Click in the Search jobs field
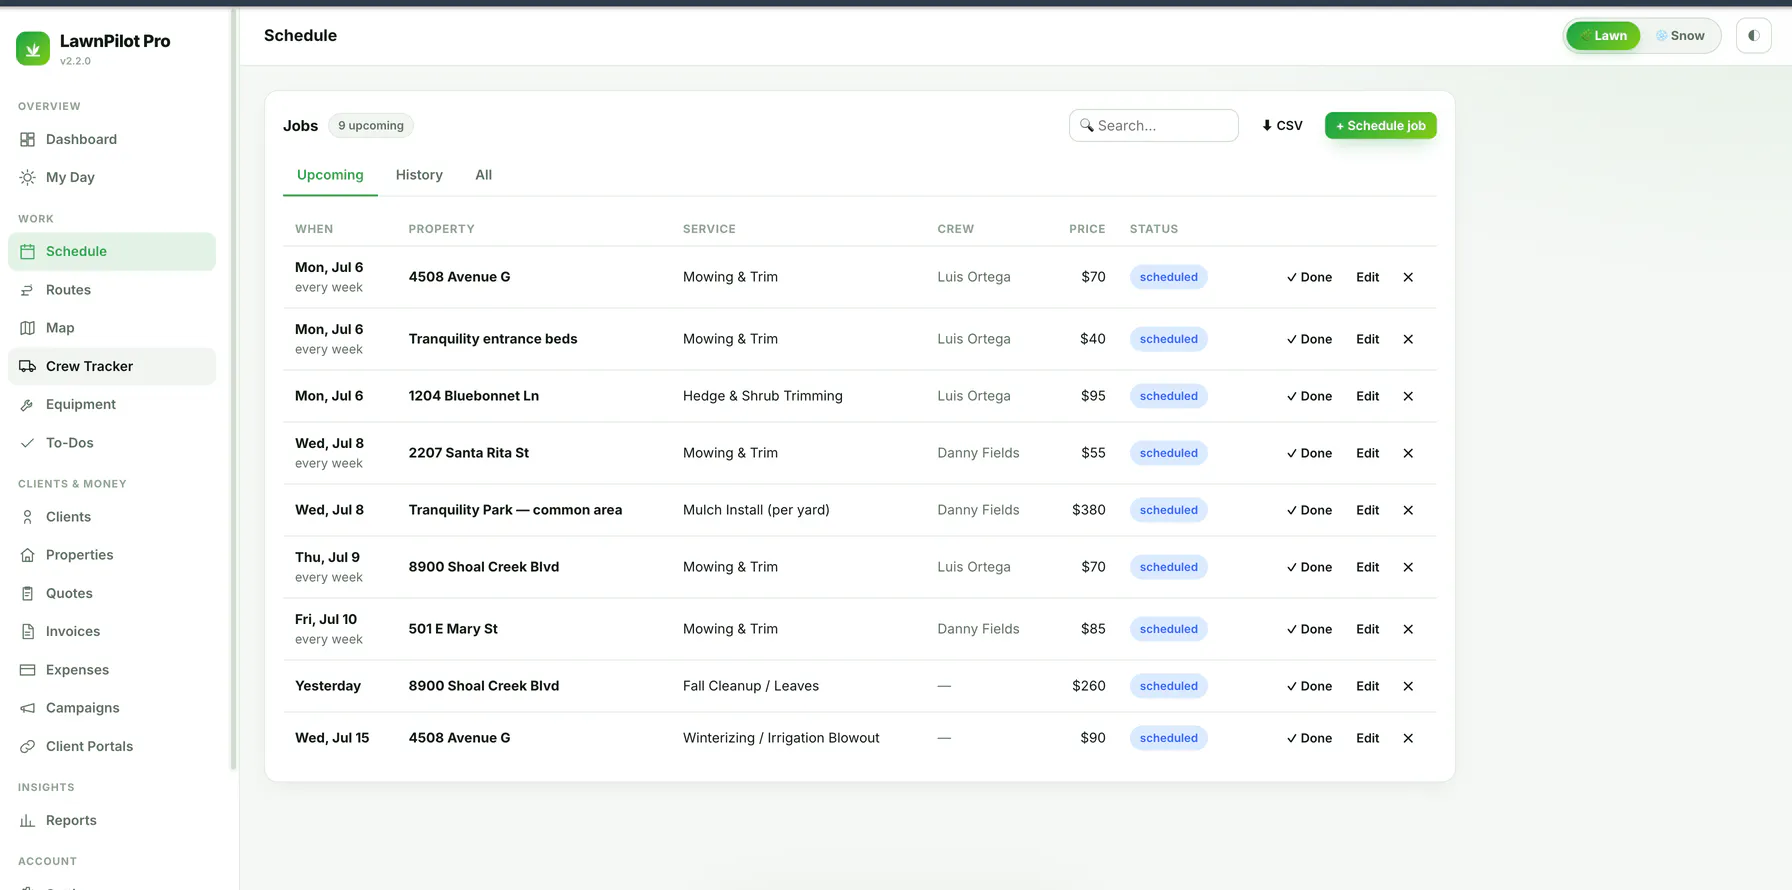This screenshot has height=890, width=1792. point(1154,125)
